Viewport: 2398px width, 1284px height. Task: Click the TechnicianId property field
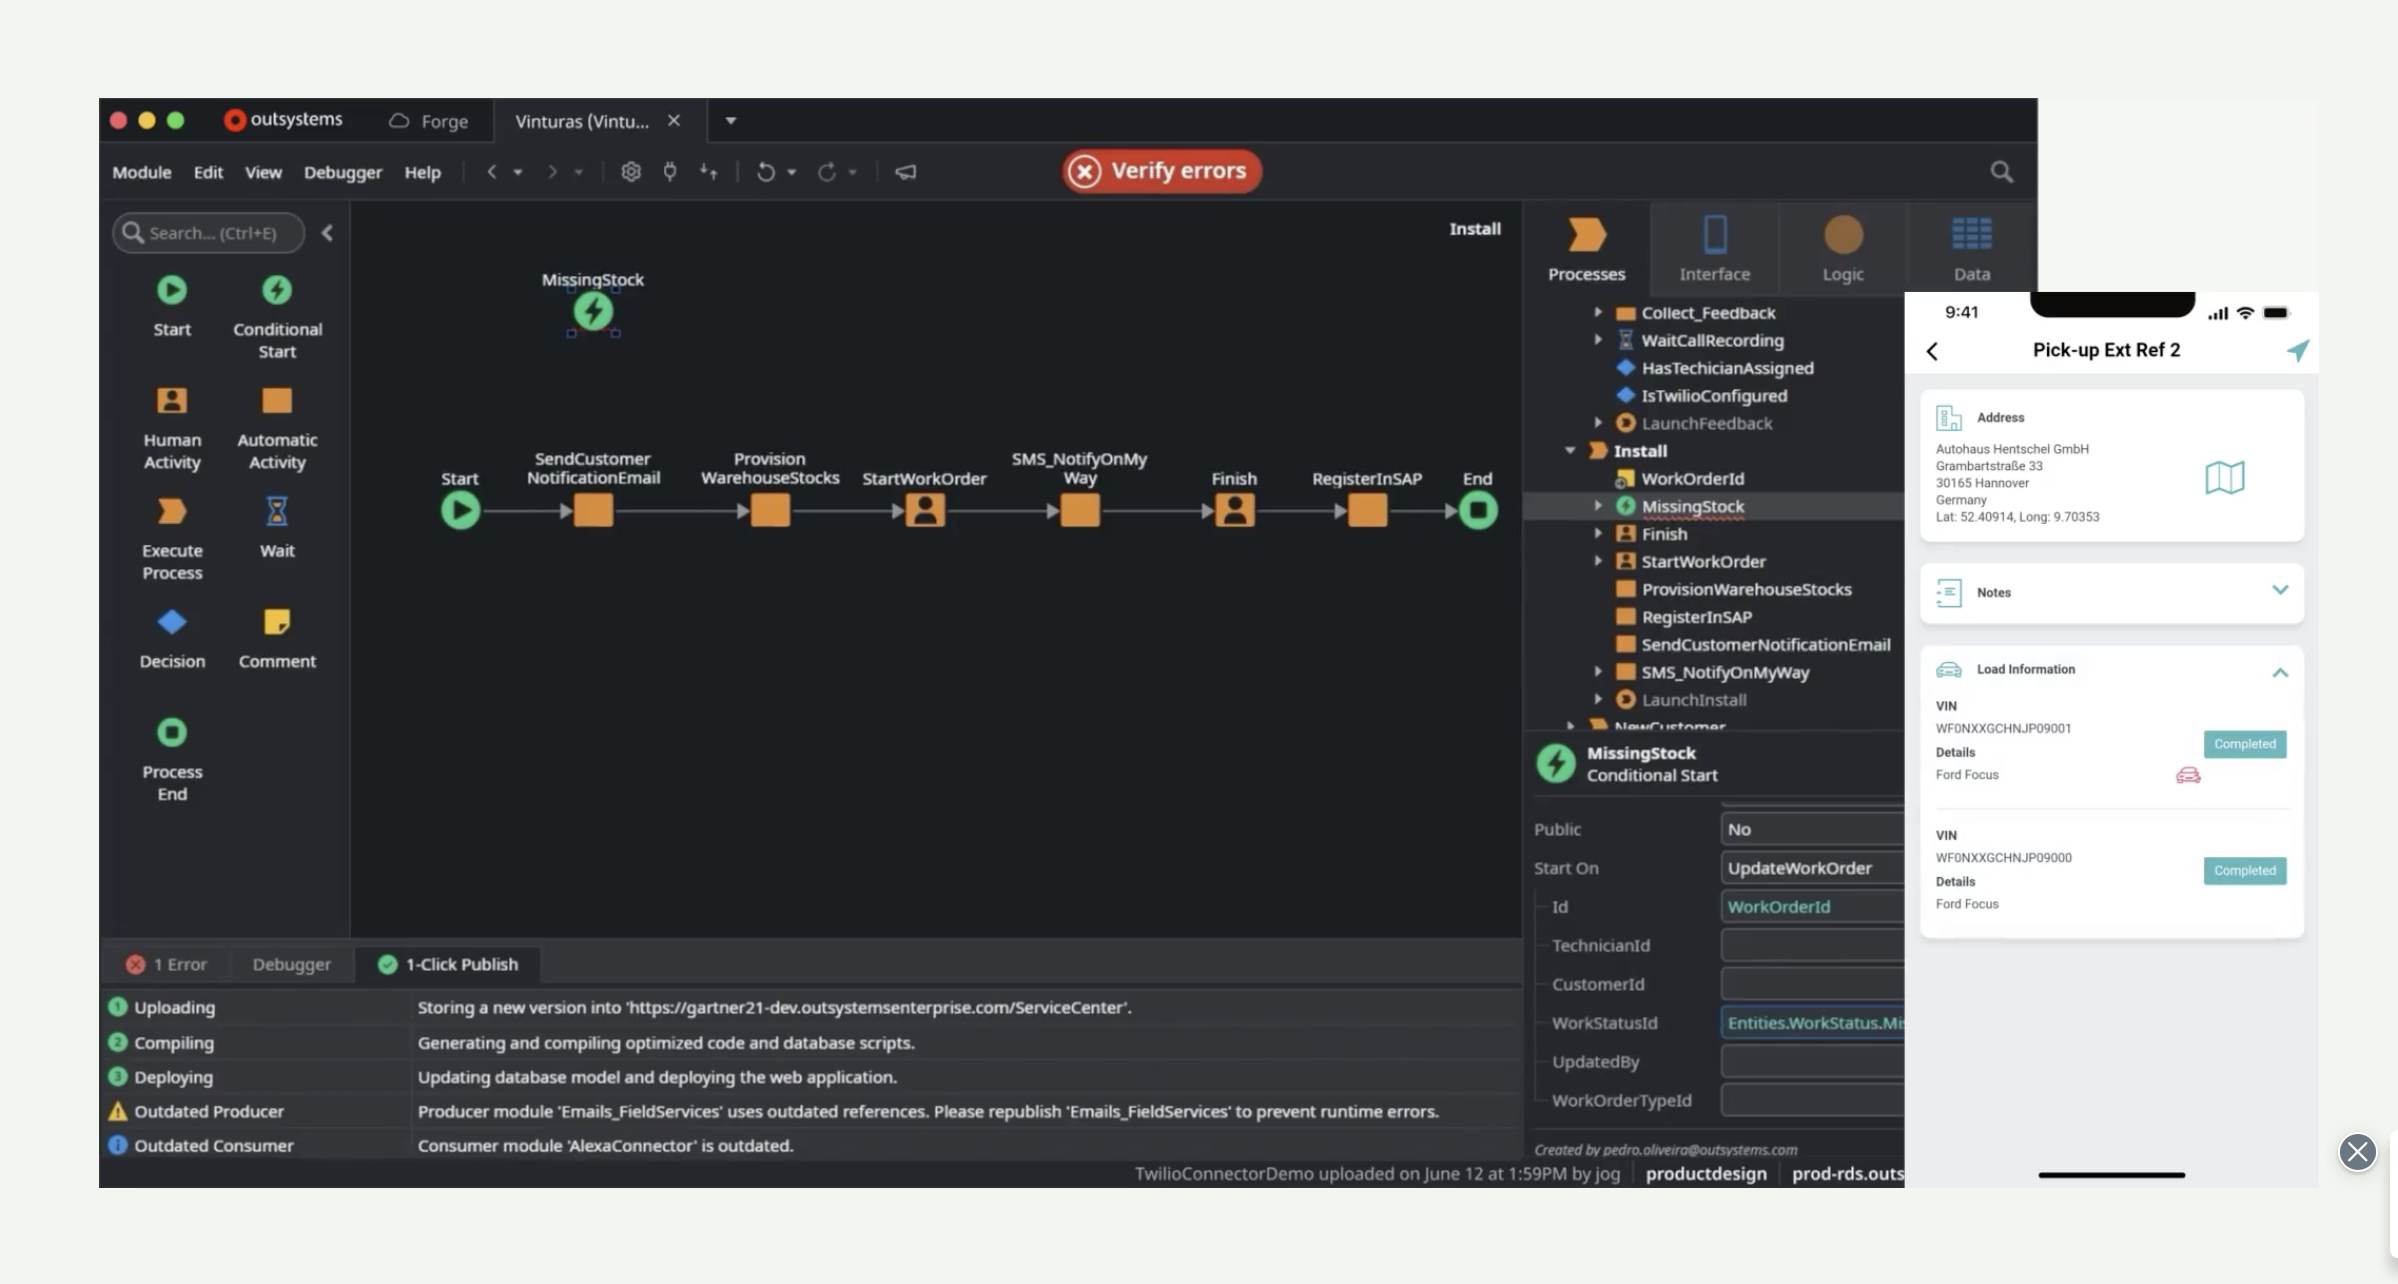pyautogui.click(x=1812, y=945)
